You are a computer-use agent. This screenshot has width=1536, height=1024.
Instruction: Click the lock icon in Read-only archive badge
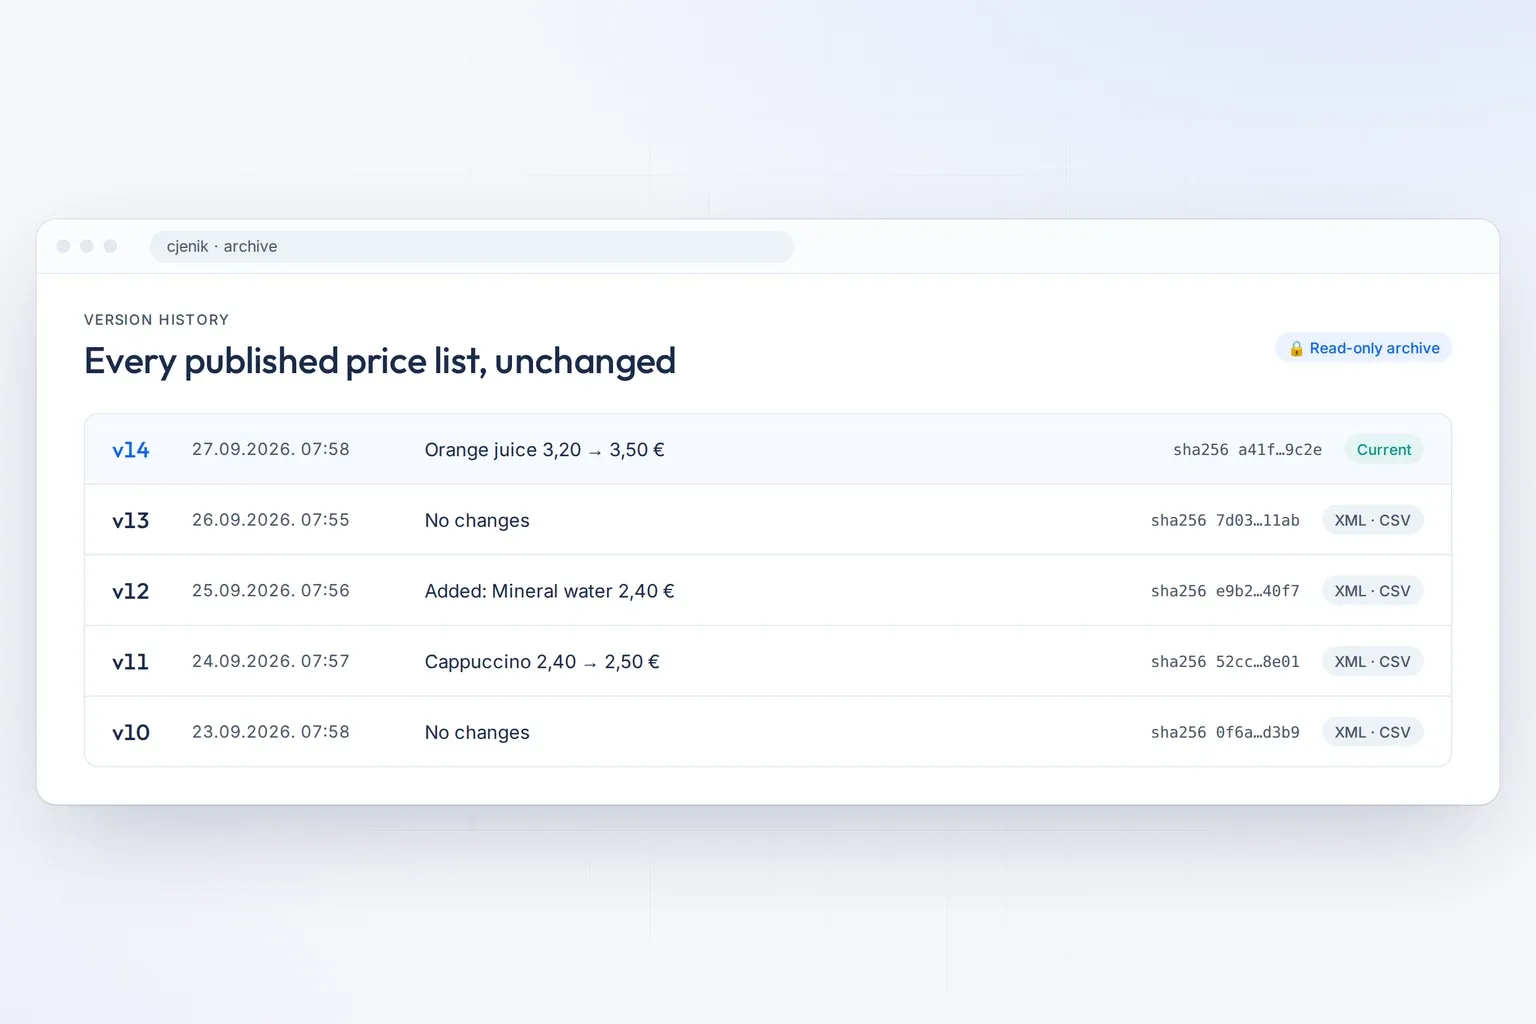point(1296,348)
